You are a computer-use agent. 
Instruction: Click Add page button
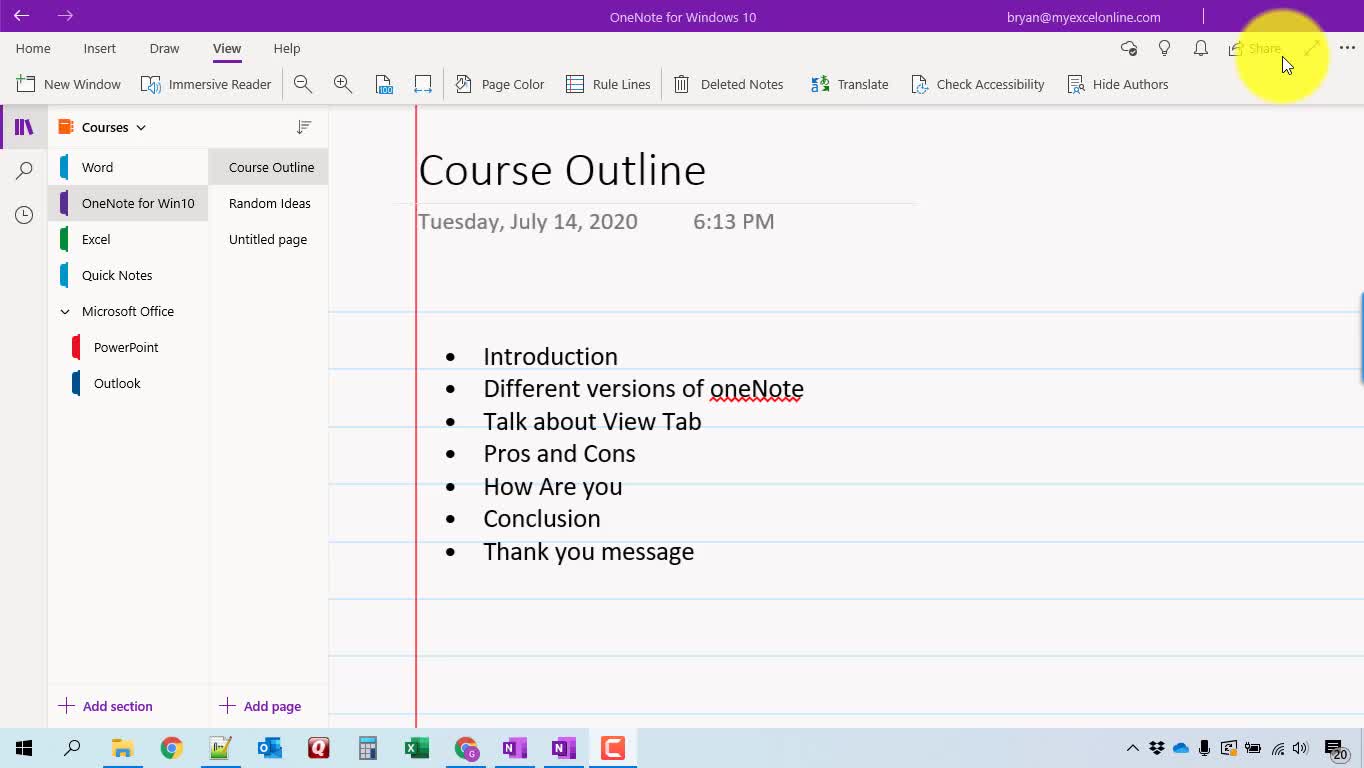pos(260,706)
